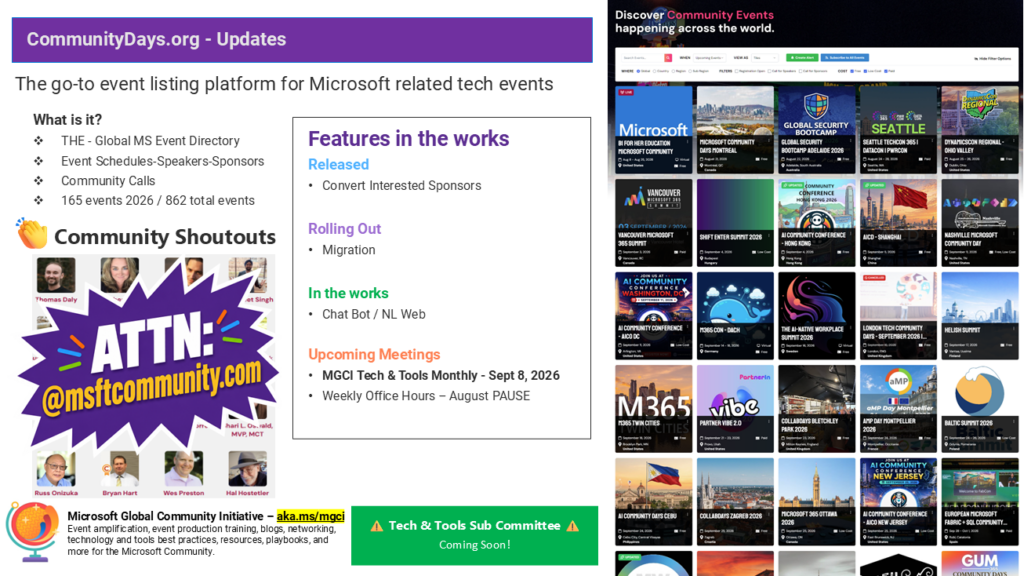
Task: Open the Microsoft 365 Ottawa tile
Action: tap(816, 502)
